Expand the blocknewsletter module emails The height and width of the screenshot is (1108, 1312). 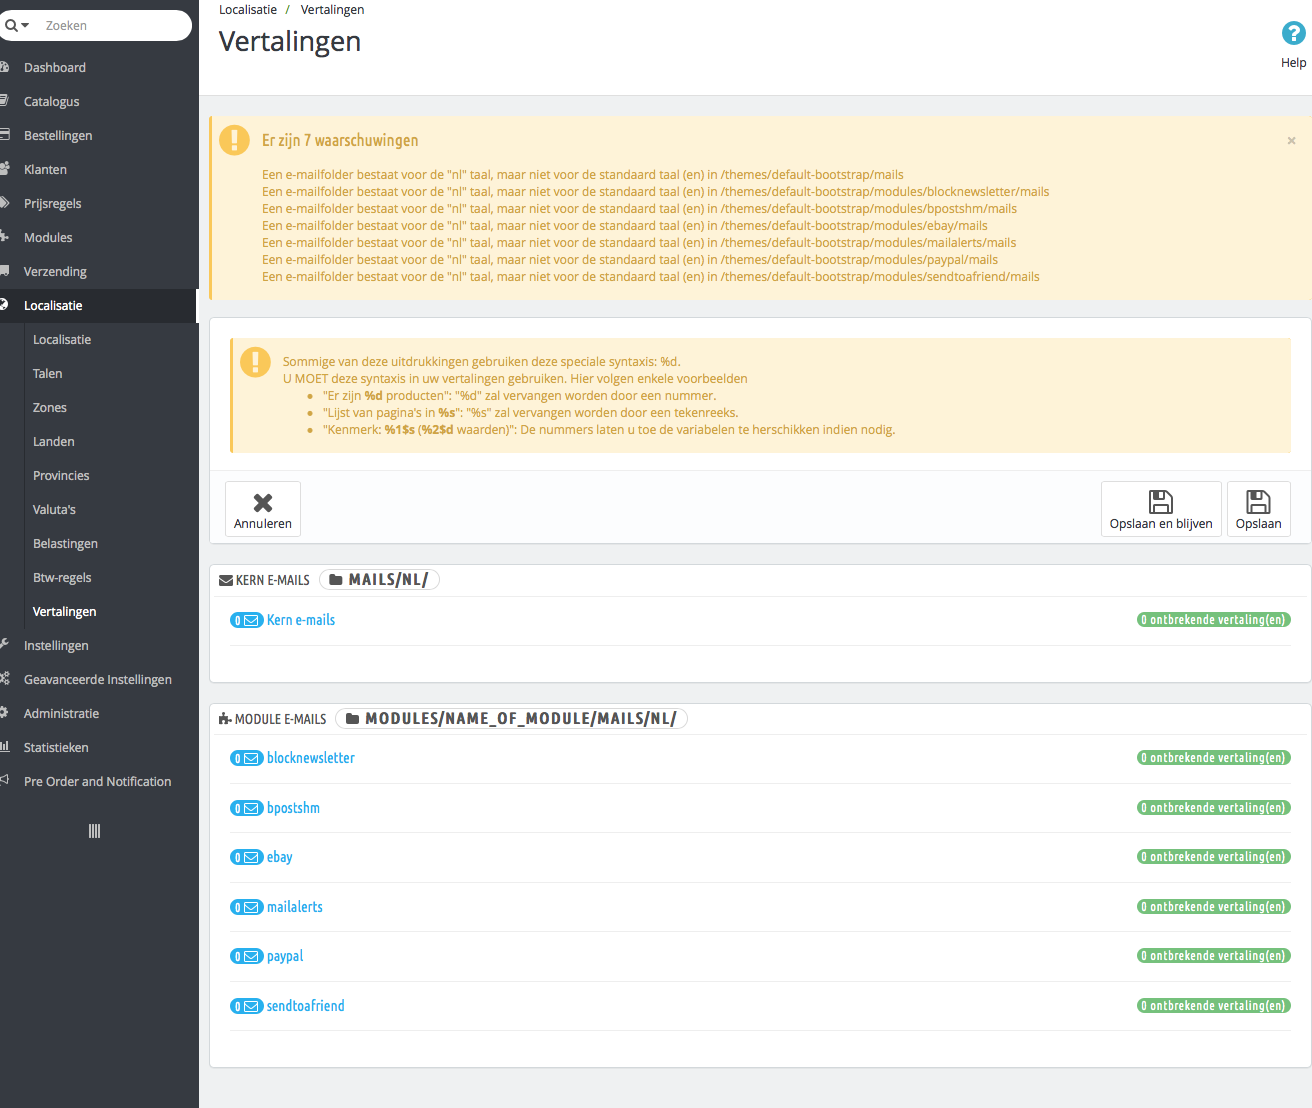point(311,758)
